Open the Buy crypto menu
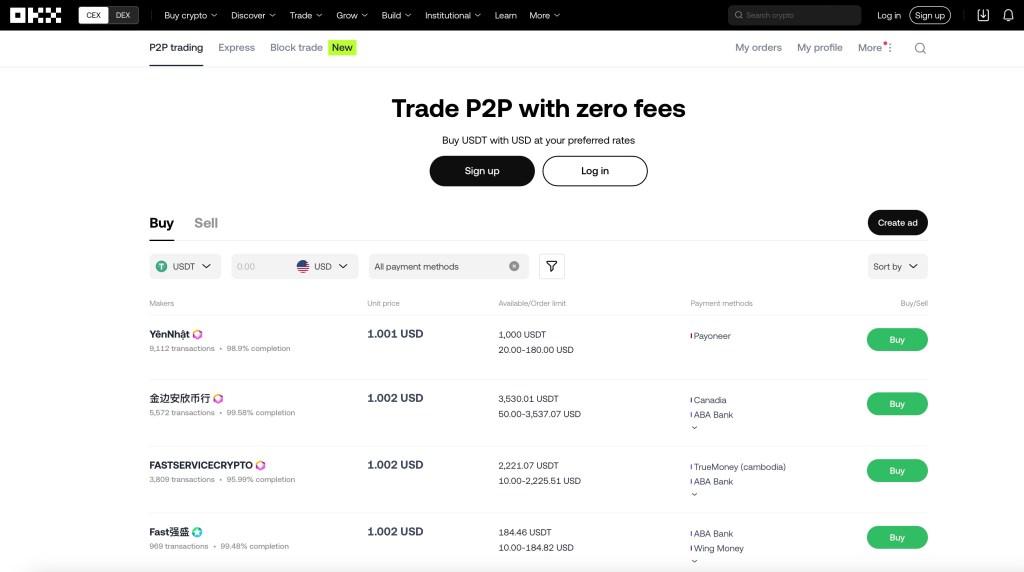 coord(190,15)
